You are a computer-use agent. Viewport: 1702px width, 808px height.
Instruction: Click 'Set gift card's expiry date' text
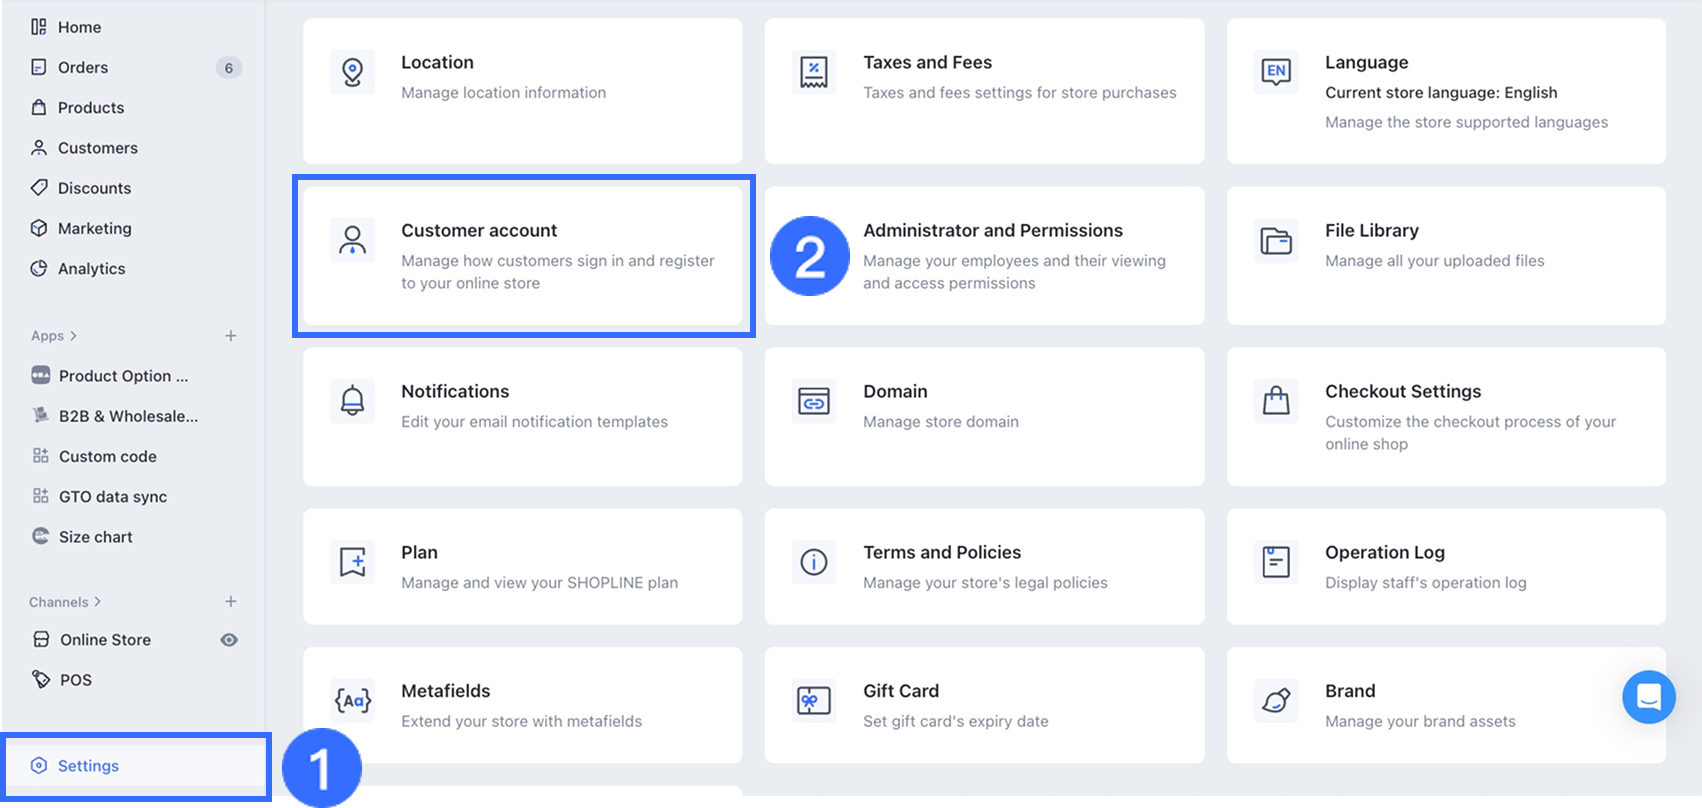(956, 721)
